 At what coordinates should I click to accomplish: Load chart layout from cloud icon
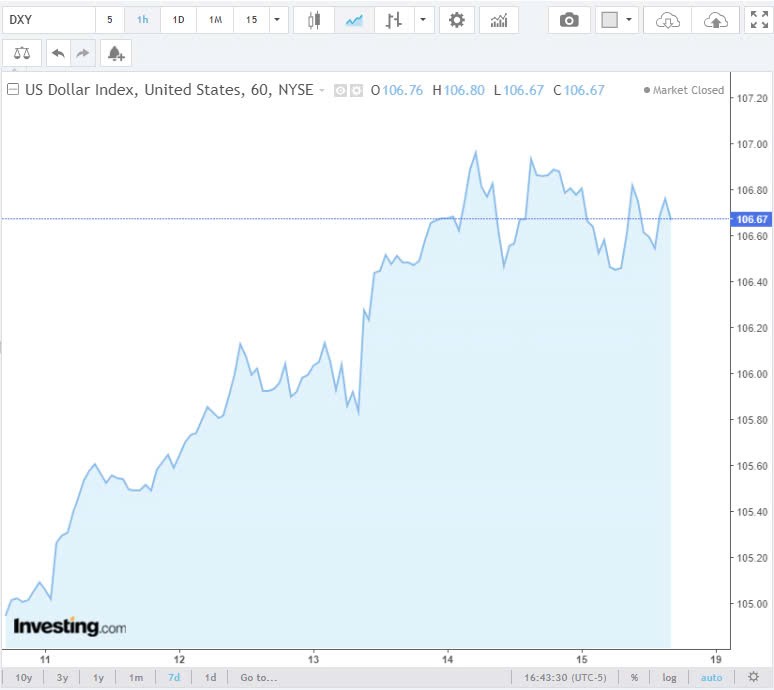point(667,20)
